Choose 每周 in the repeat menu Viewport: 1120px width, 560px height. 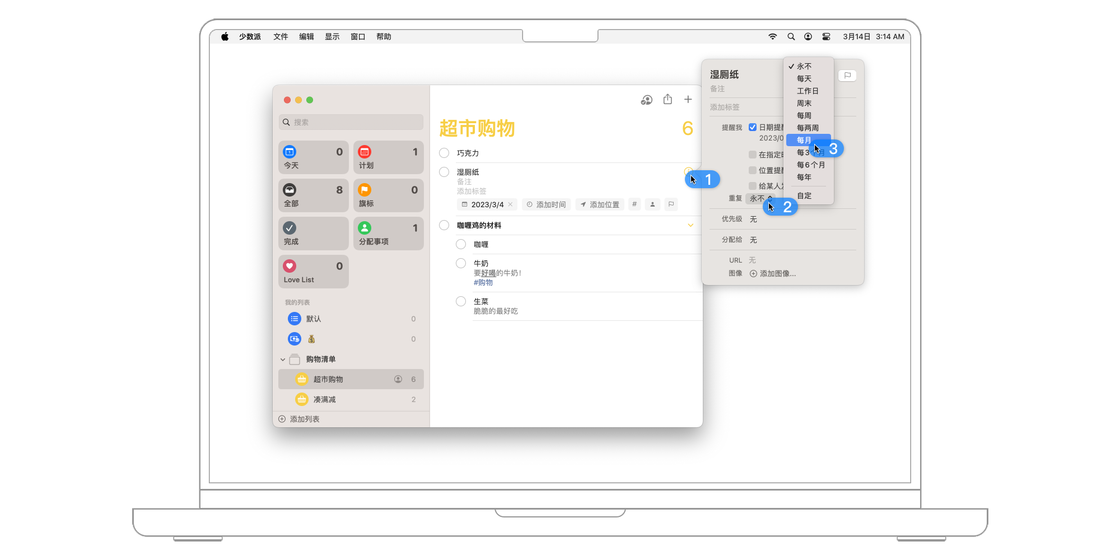[x=809, y=115]
